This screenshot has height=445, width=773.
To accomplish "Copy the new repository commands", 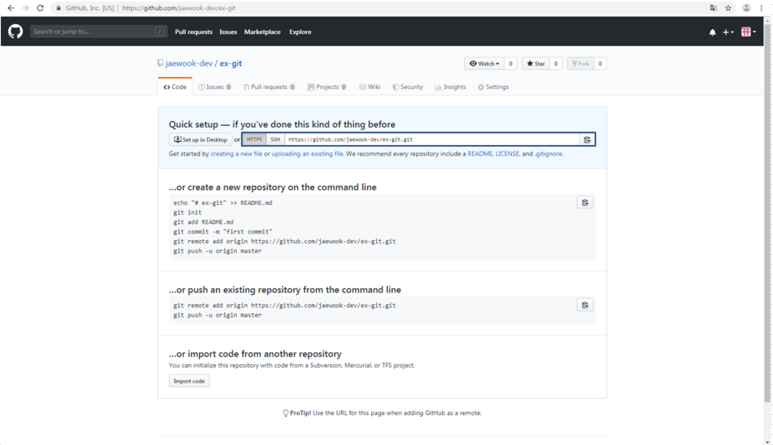I will pyautogui.click(x=585, y=203).
